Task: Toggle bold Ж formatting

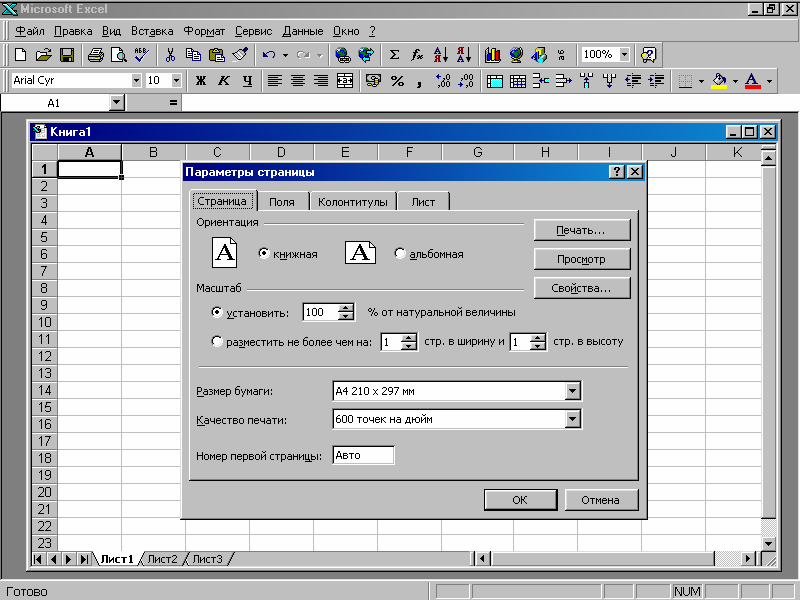Action: click(x=201, y=81)
